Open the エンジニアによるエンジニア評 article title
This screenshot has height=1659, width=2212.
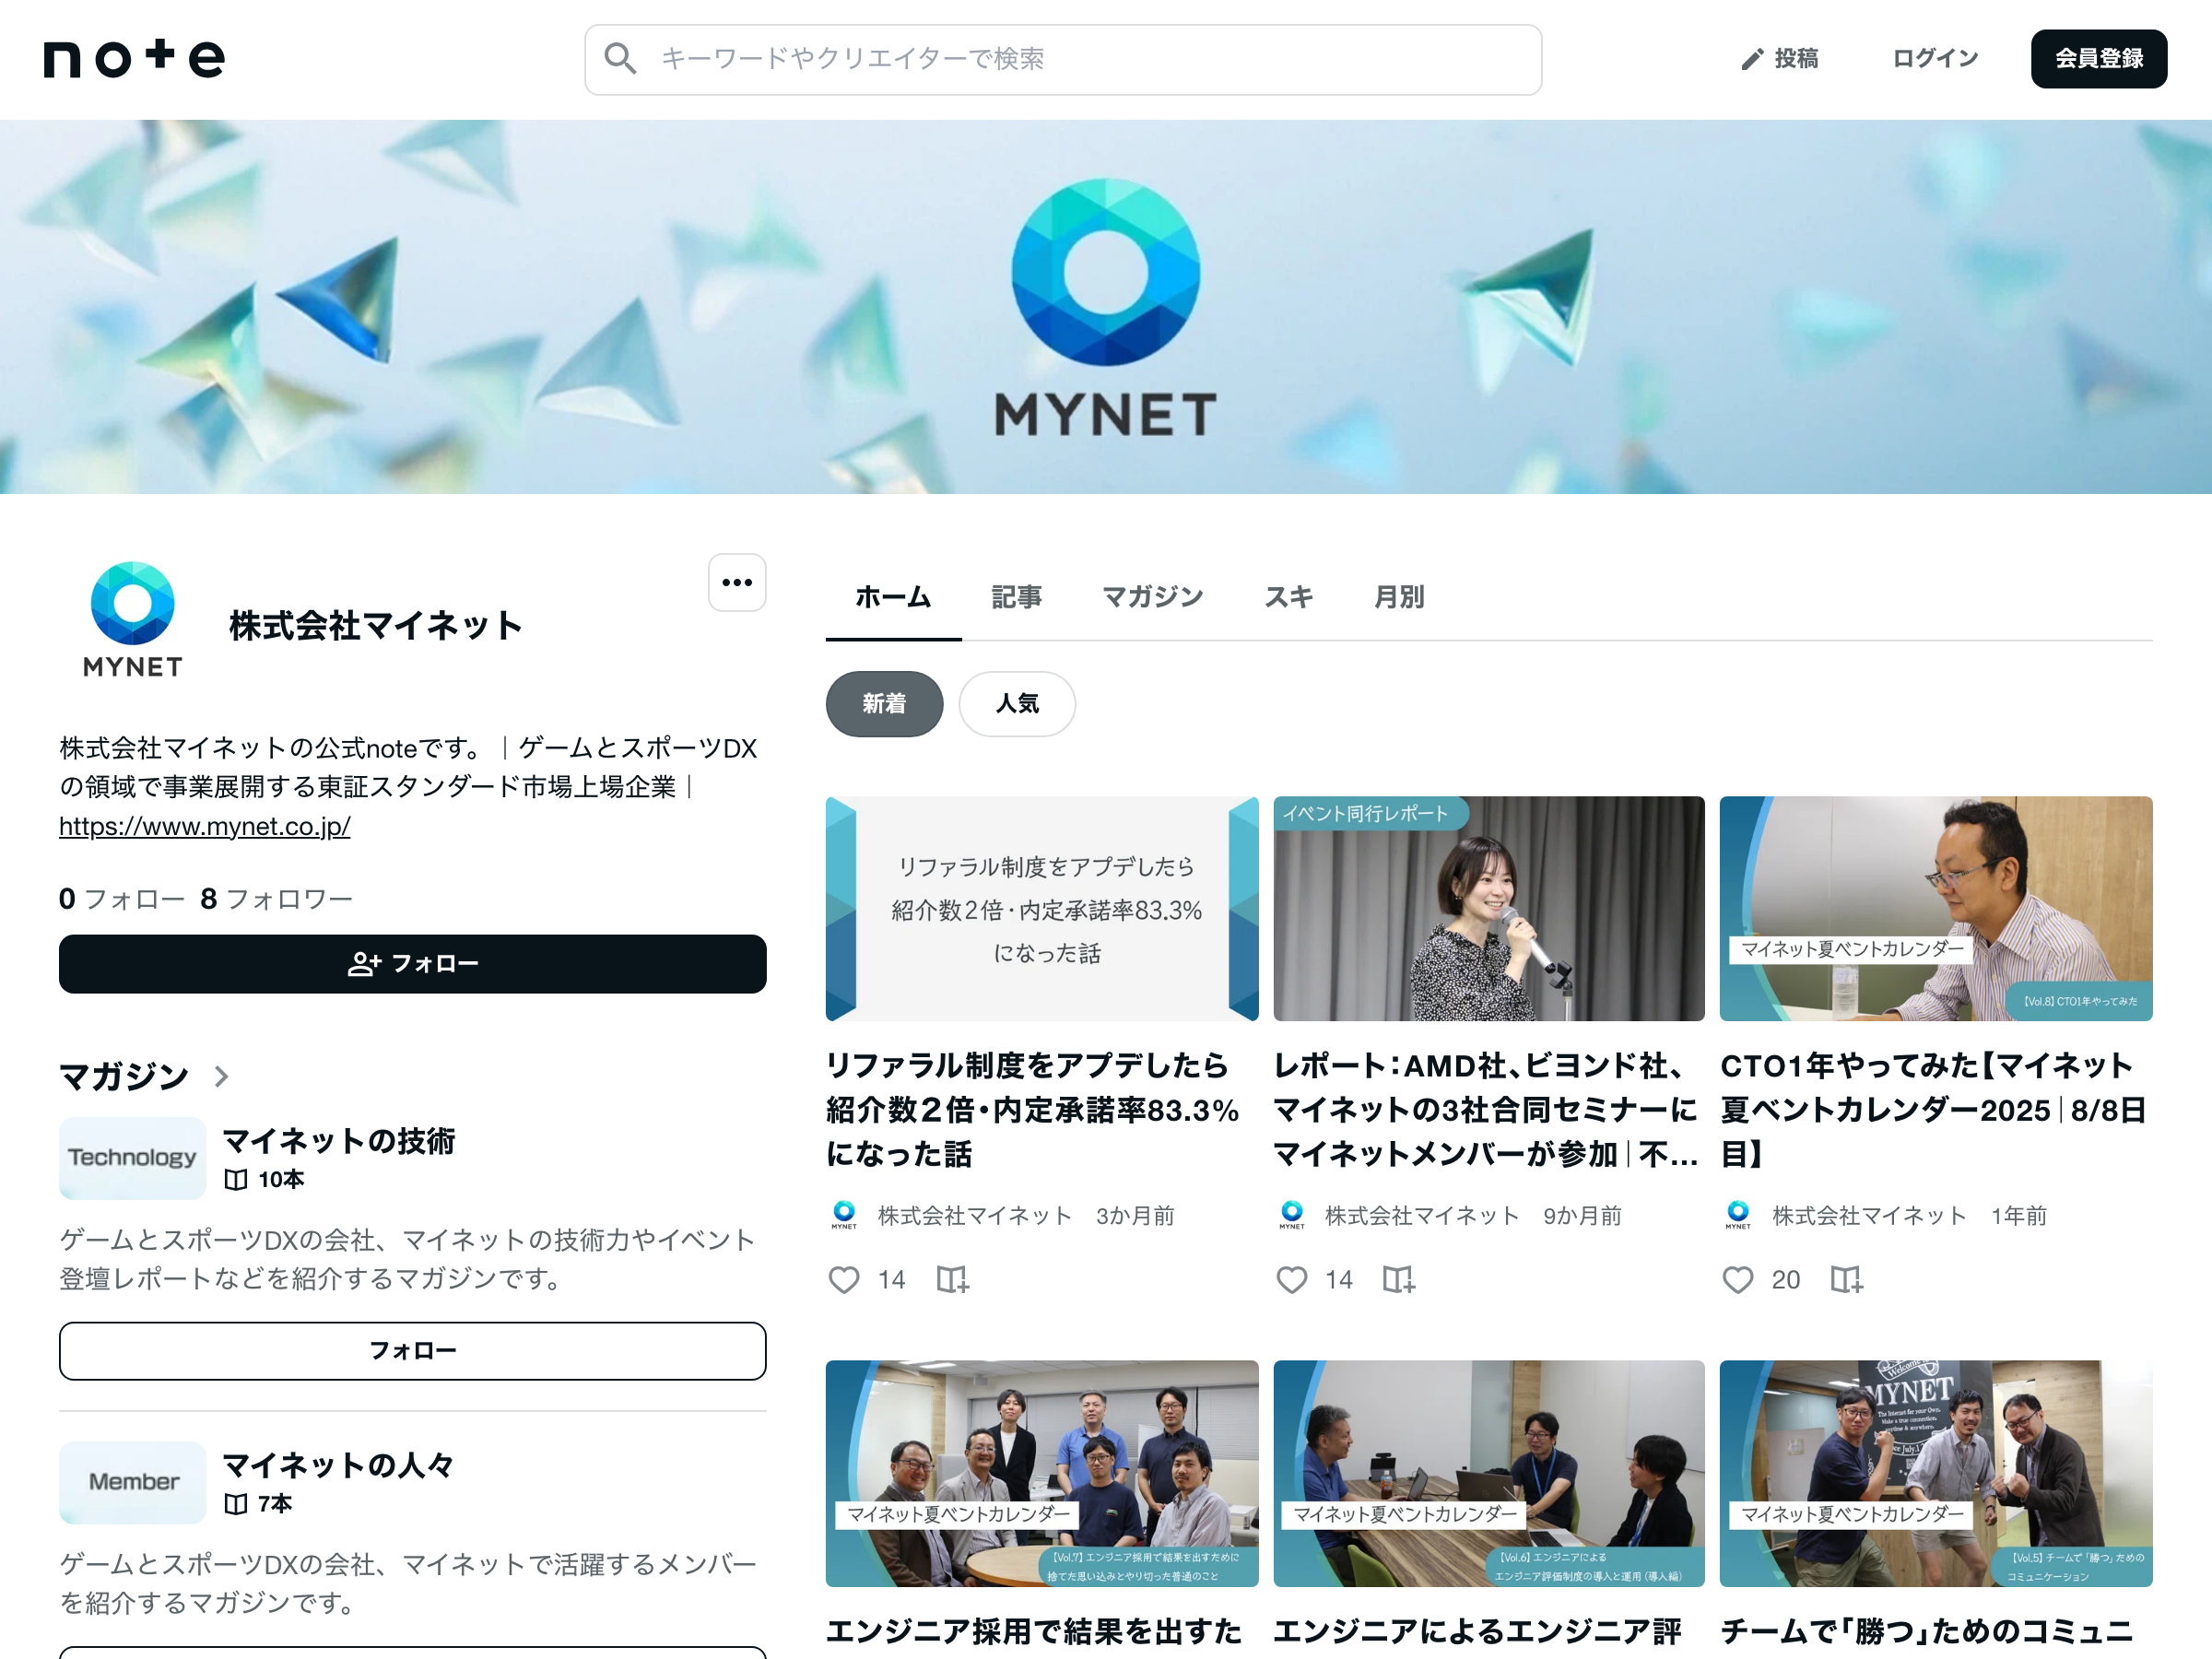pos(1478,1632)
